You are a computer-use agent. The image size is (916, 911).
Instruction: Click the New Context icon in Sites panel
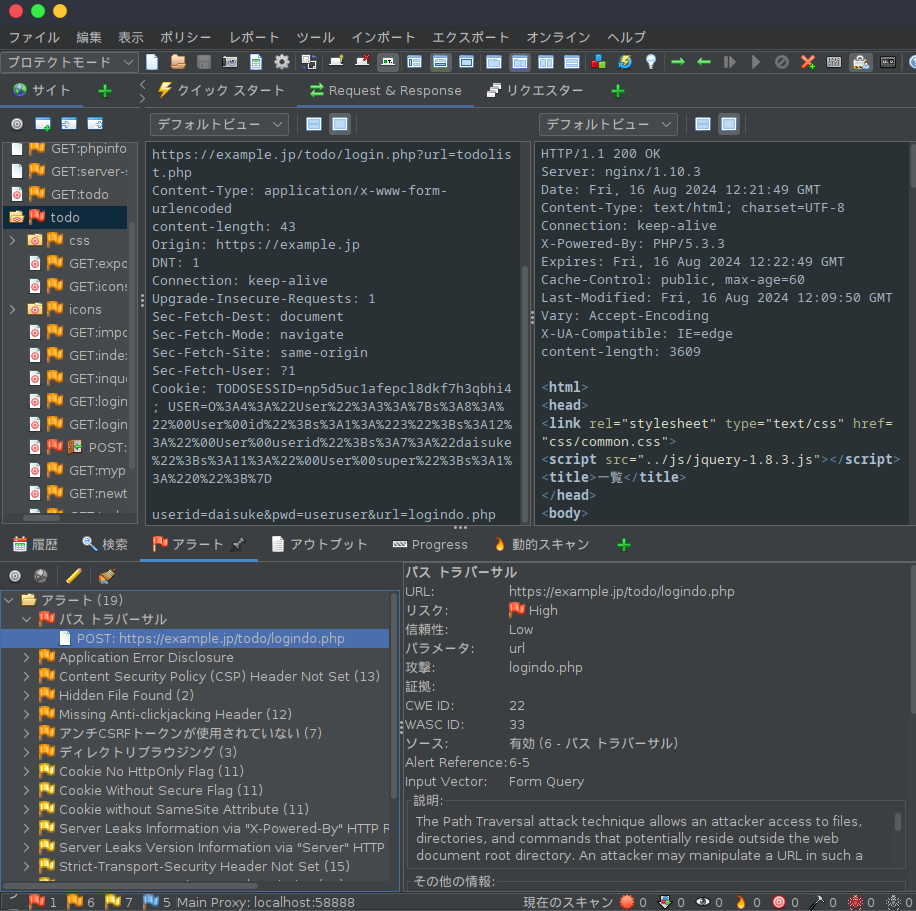click(x=43, y=124)
